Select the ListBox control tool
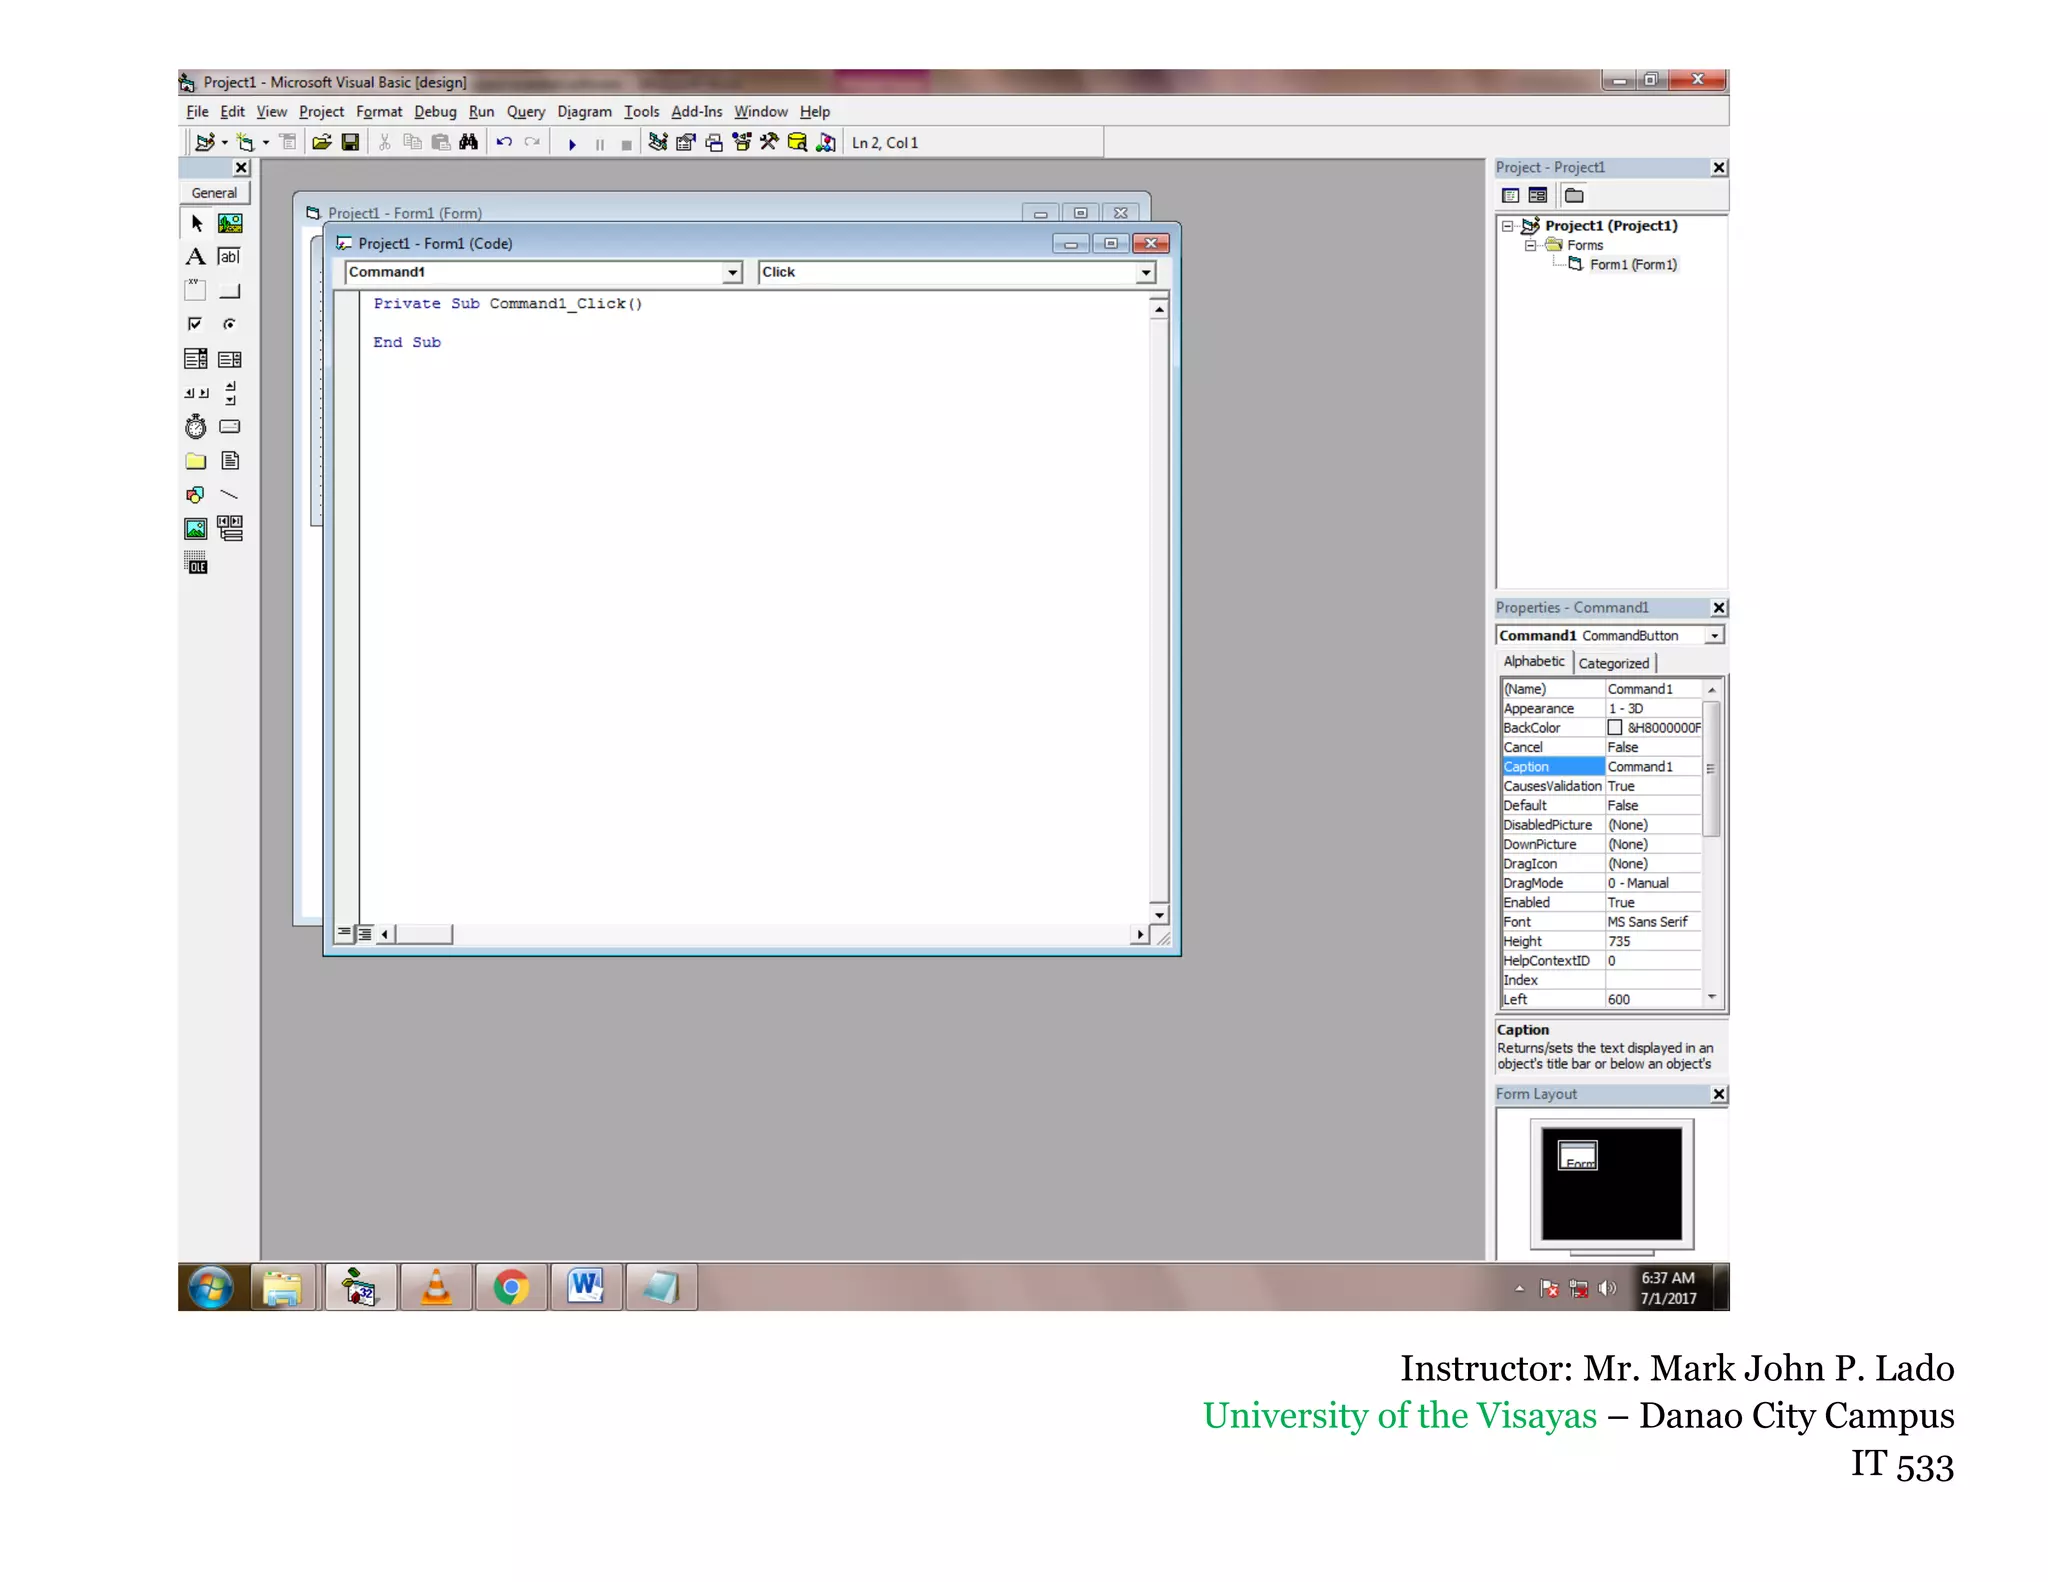The height and width of the screenshot is (1582, 2048). pos(230,359)
